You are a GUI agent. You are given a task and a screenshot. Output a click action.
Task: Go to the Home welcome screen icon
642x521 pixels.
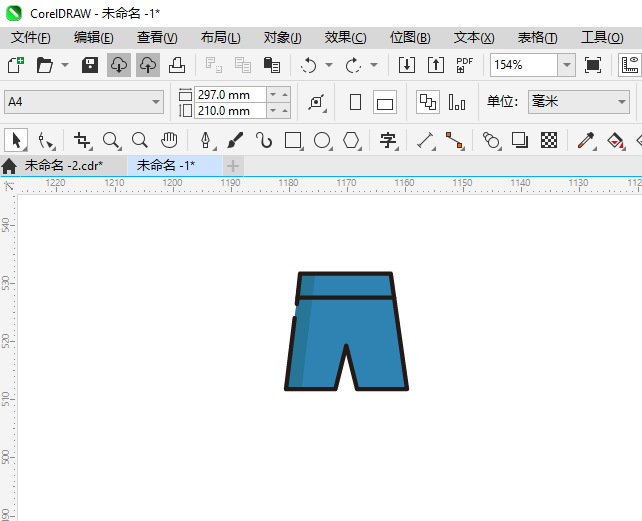tap(9, 166)
